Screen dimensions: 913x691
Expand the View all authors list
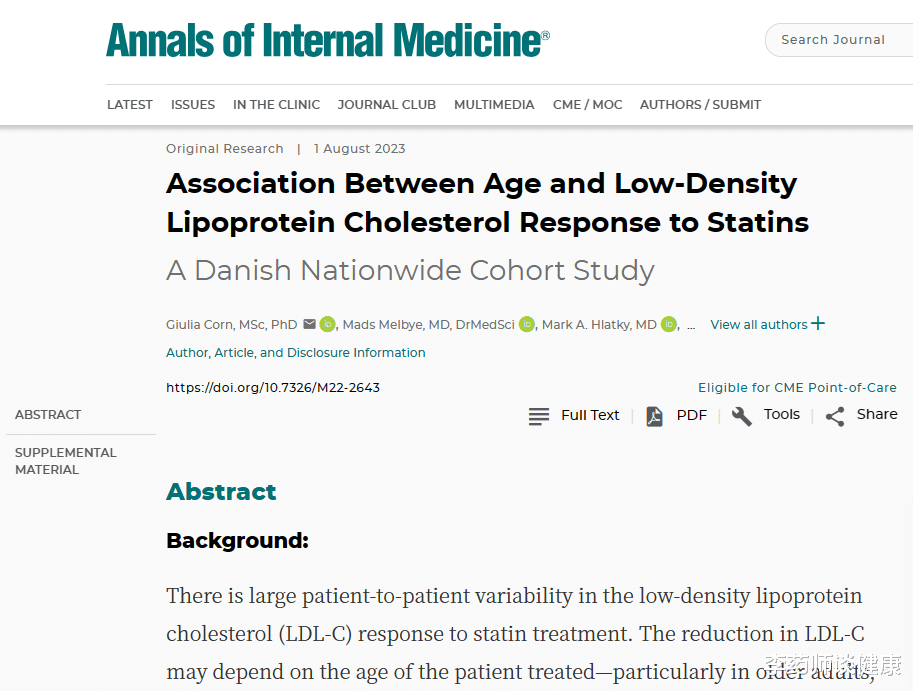[767, 324]
